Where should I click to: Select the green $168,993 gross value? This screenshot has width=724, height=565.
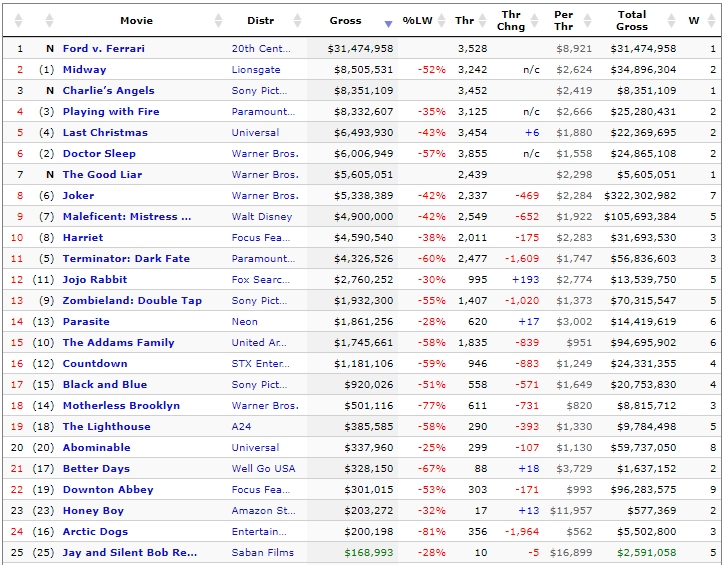368,553
